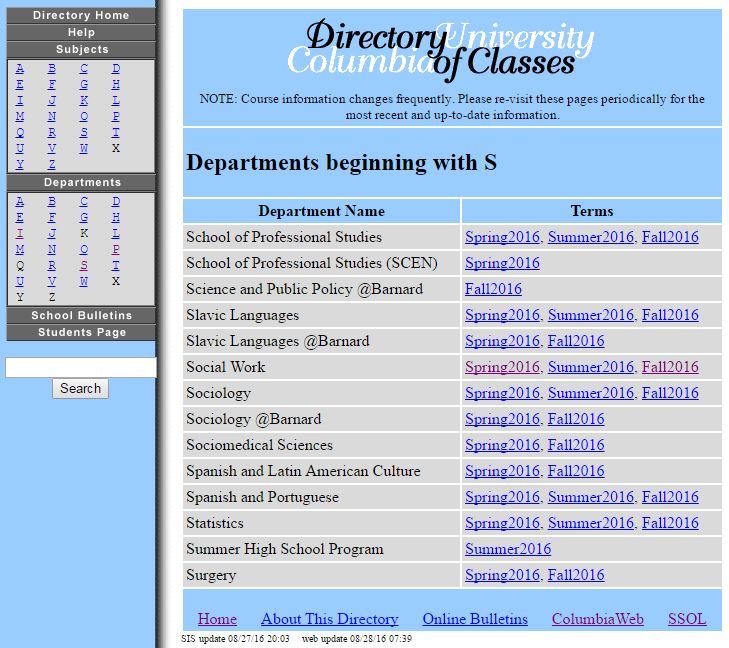Open the SSOL footer link
729x648 pixels.
(687, 619)
